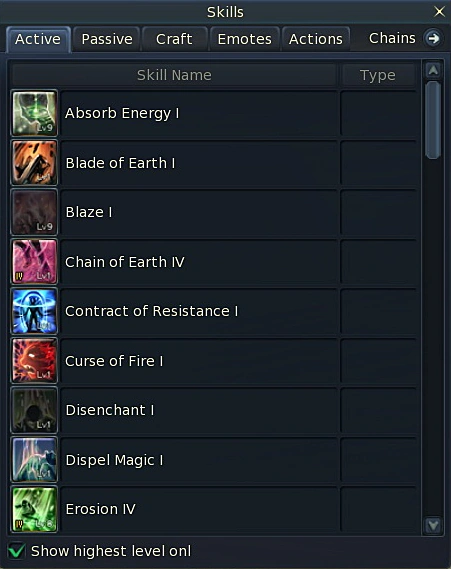Screen dimensions: 451x569
Task: Sort by the Skill Name column header
Action: pyautogui.click(x=174, y=75)
